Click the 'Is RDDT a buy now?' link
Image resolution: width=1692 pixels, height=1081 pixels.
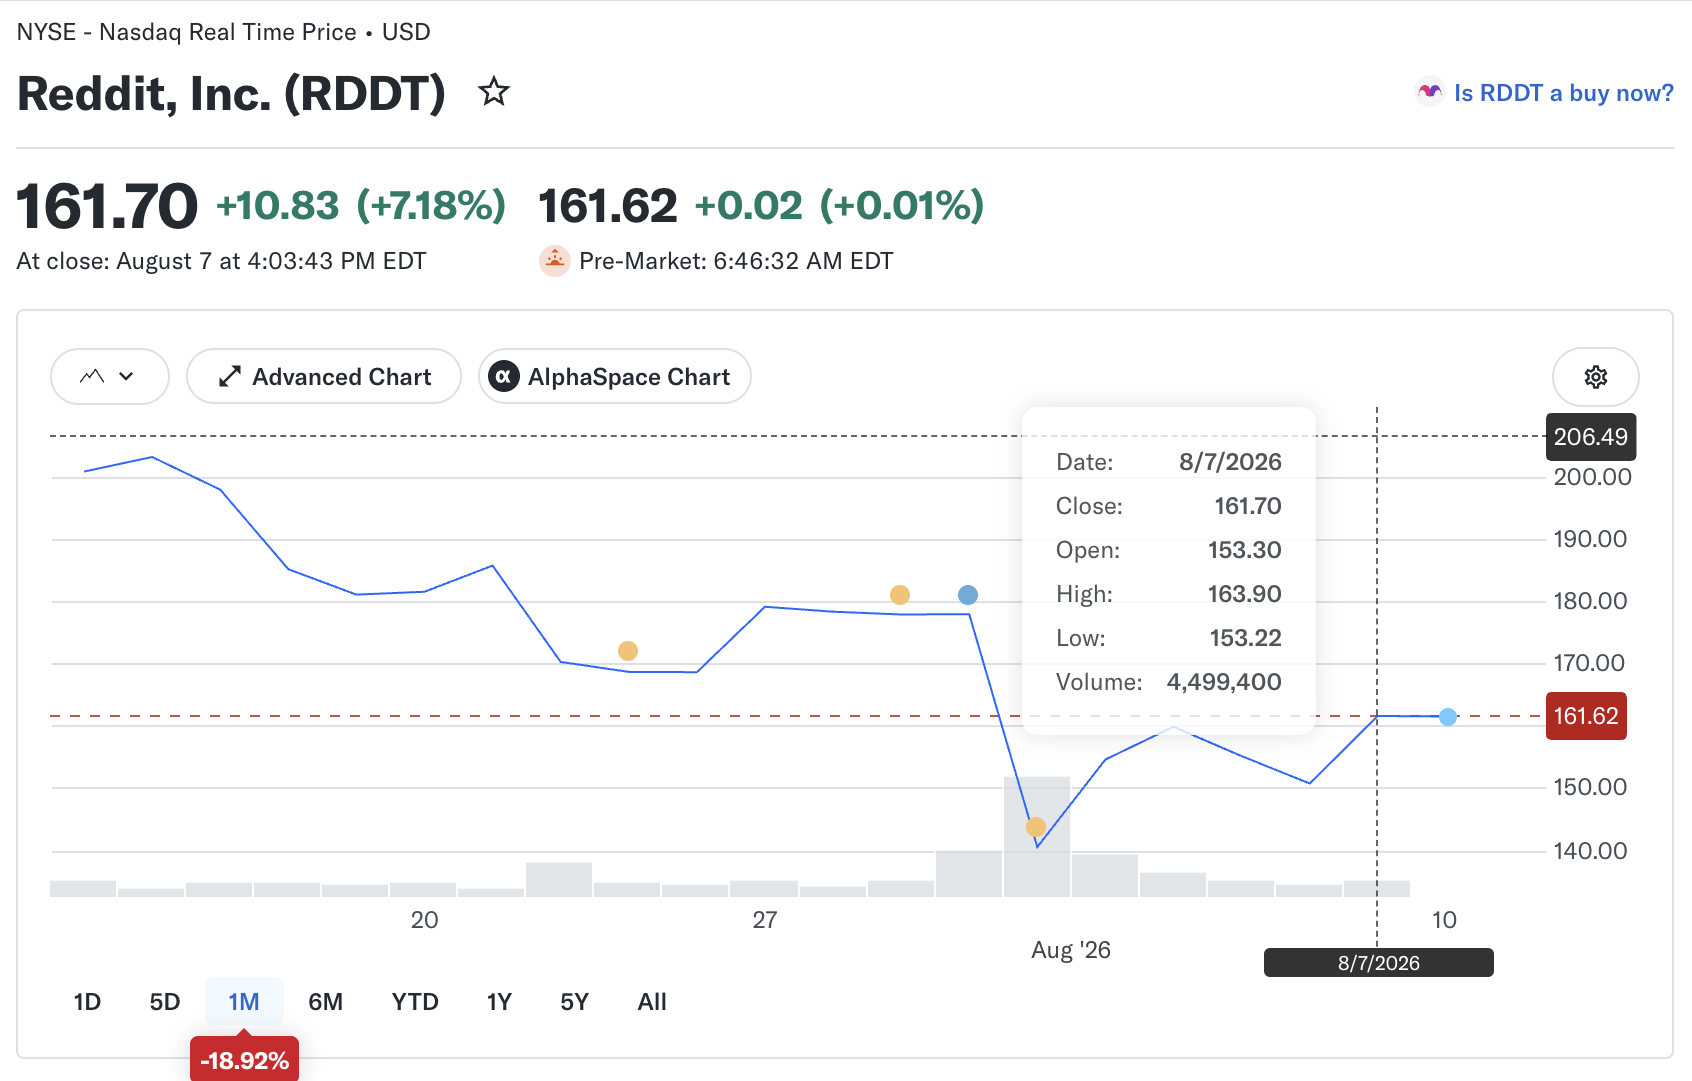[x=1563, y=93]
